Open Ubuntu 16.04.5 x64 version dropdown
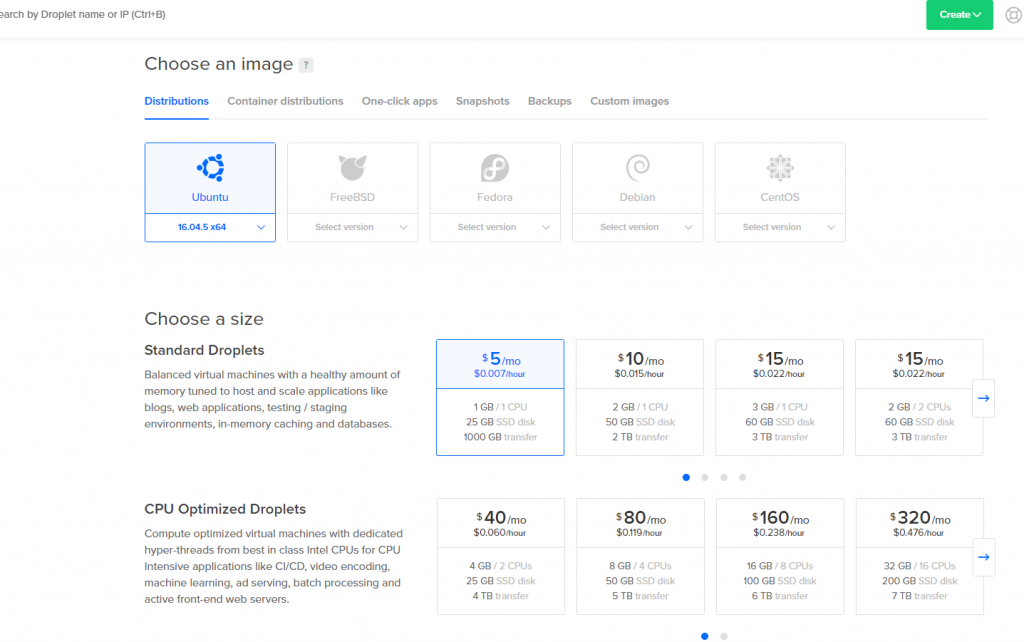Viewport: 1024px width, 642px height. pos(210,227)
